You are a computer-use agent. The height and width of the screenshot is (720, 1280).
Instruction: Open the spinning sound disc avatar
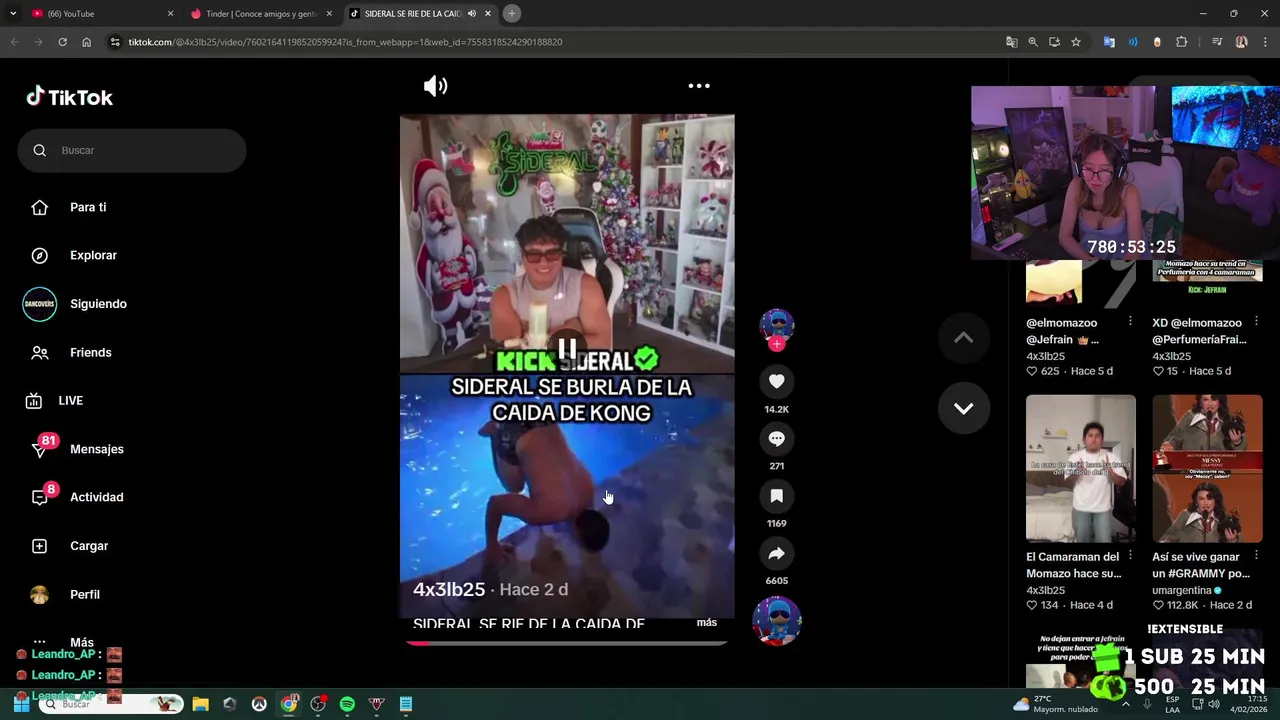coord(777,621)
